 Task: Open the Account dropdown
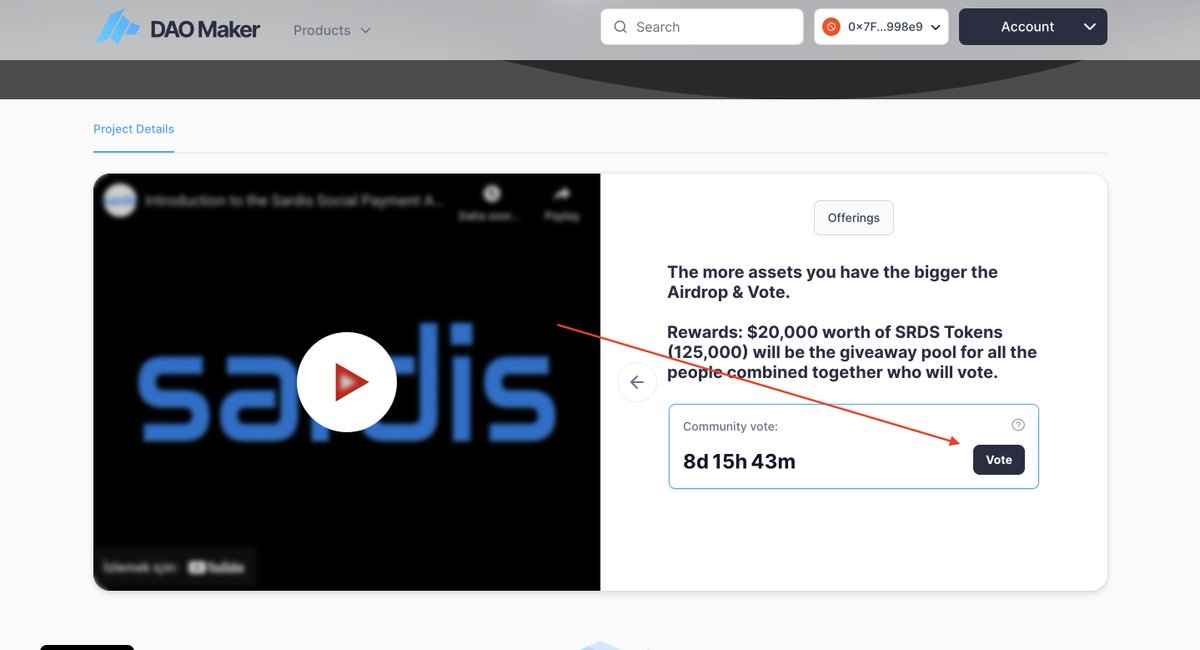click(1033, 27)
